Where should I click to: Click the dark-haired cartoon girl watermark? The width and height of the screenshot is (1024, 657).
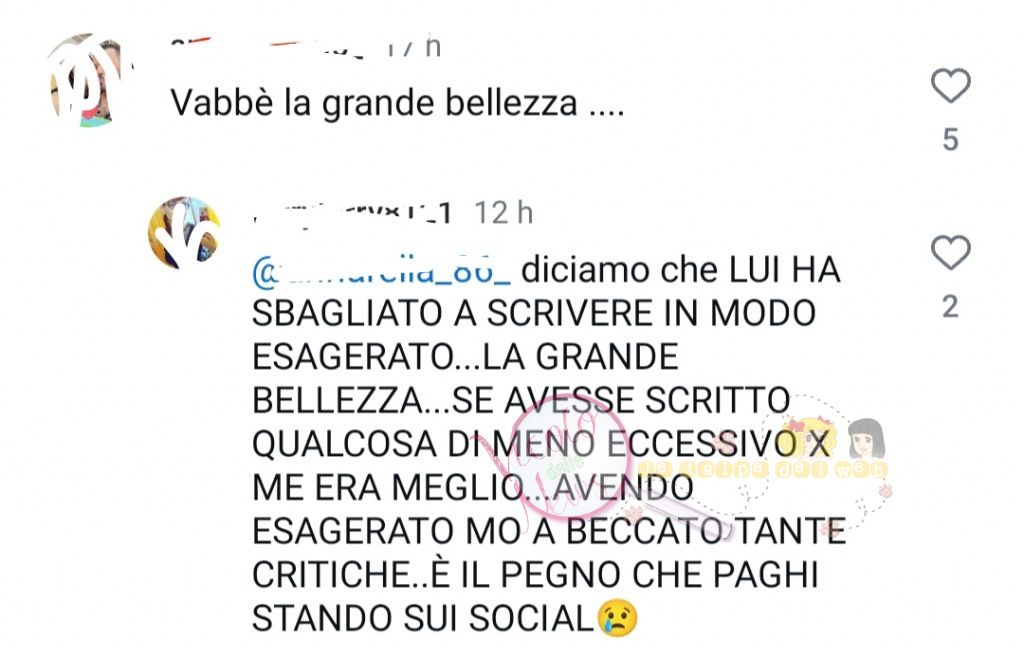click(866, 439)
